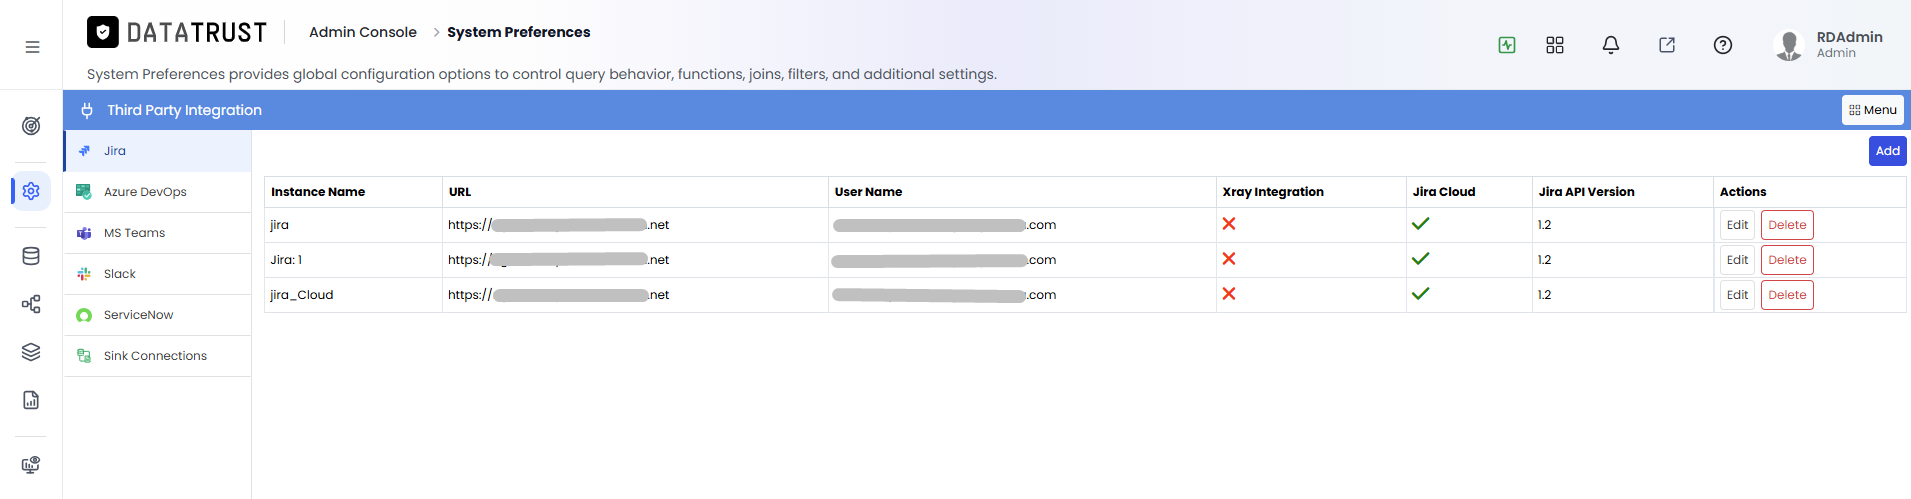
Task: Switch to the Slack integration
Action: tap(158, 274)
